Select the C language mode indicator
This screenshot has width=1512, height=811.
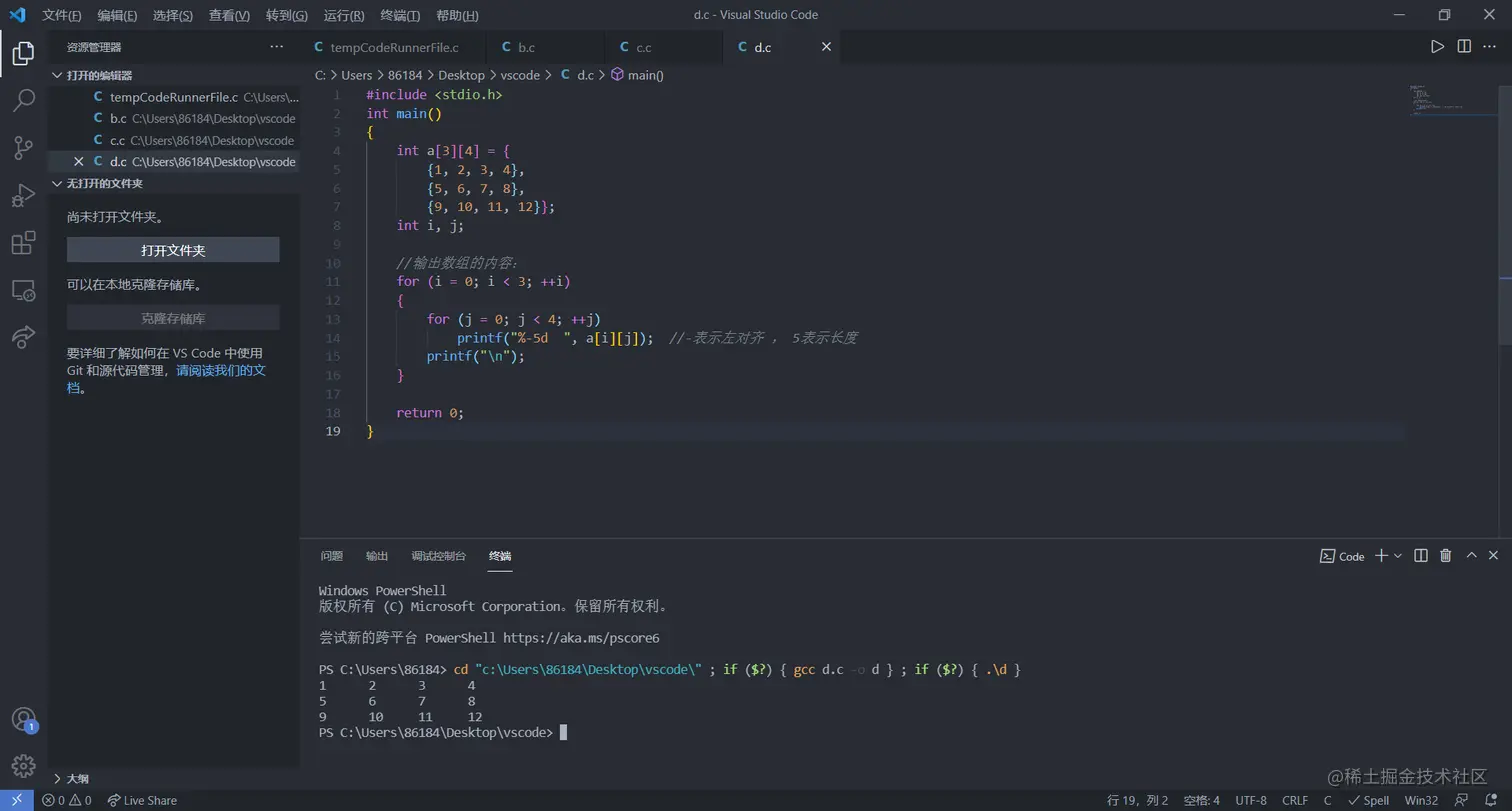(x=1327, y=800)
